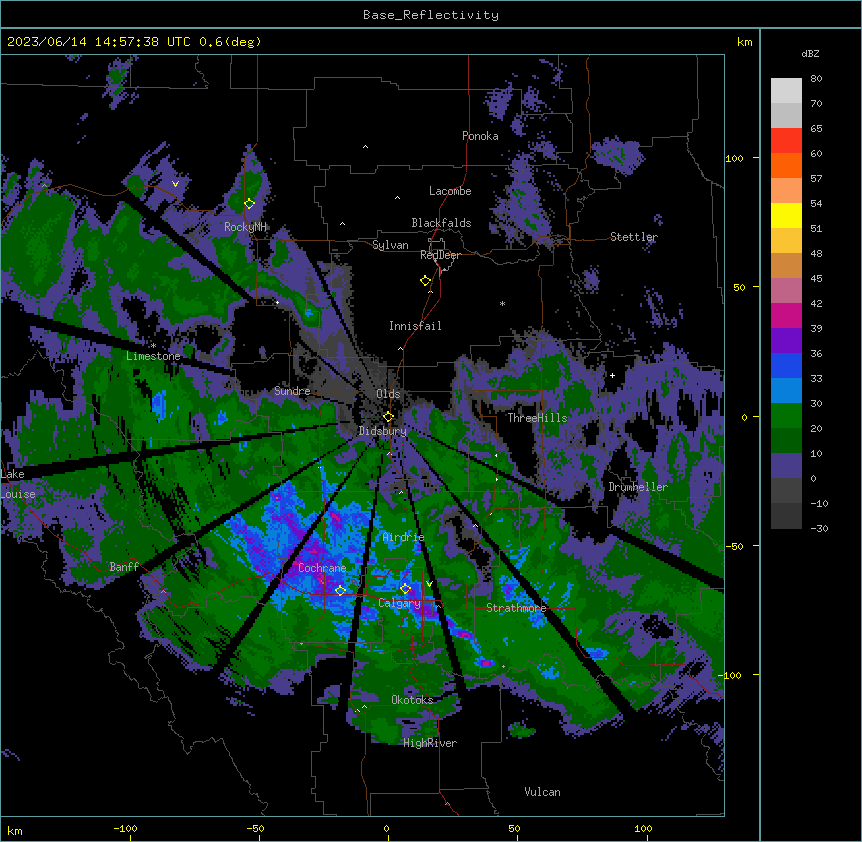Pick the yellow 54-51 dBZ legend swatch
Screen dimensions: 862x842
(786, 215)
